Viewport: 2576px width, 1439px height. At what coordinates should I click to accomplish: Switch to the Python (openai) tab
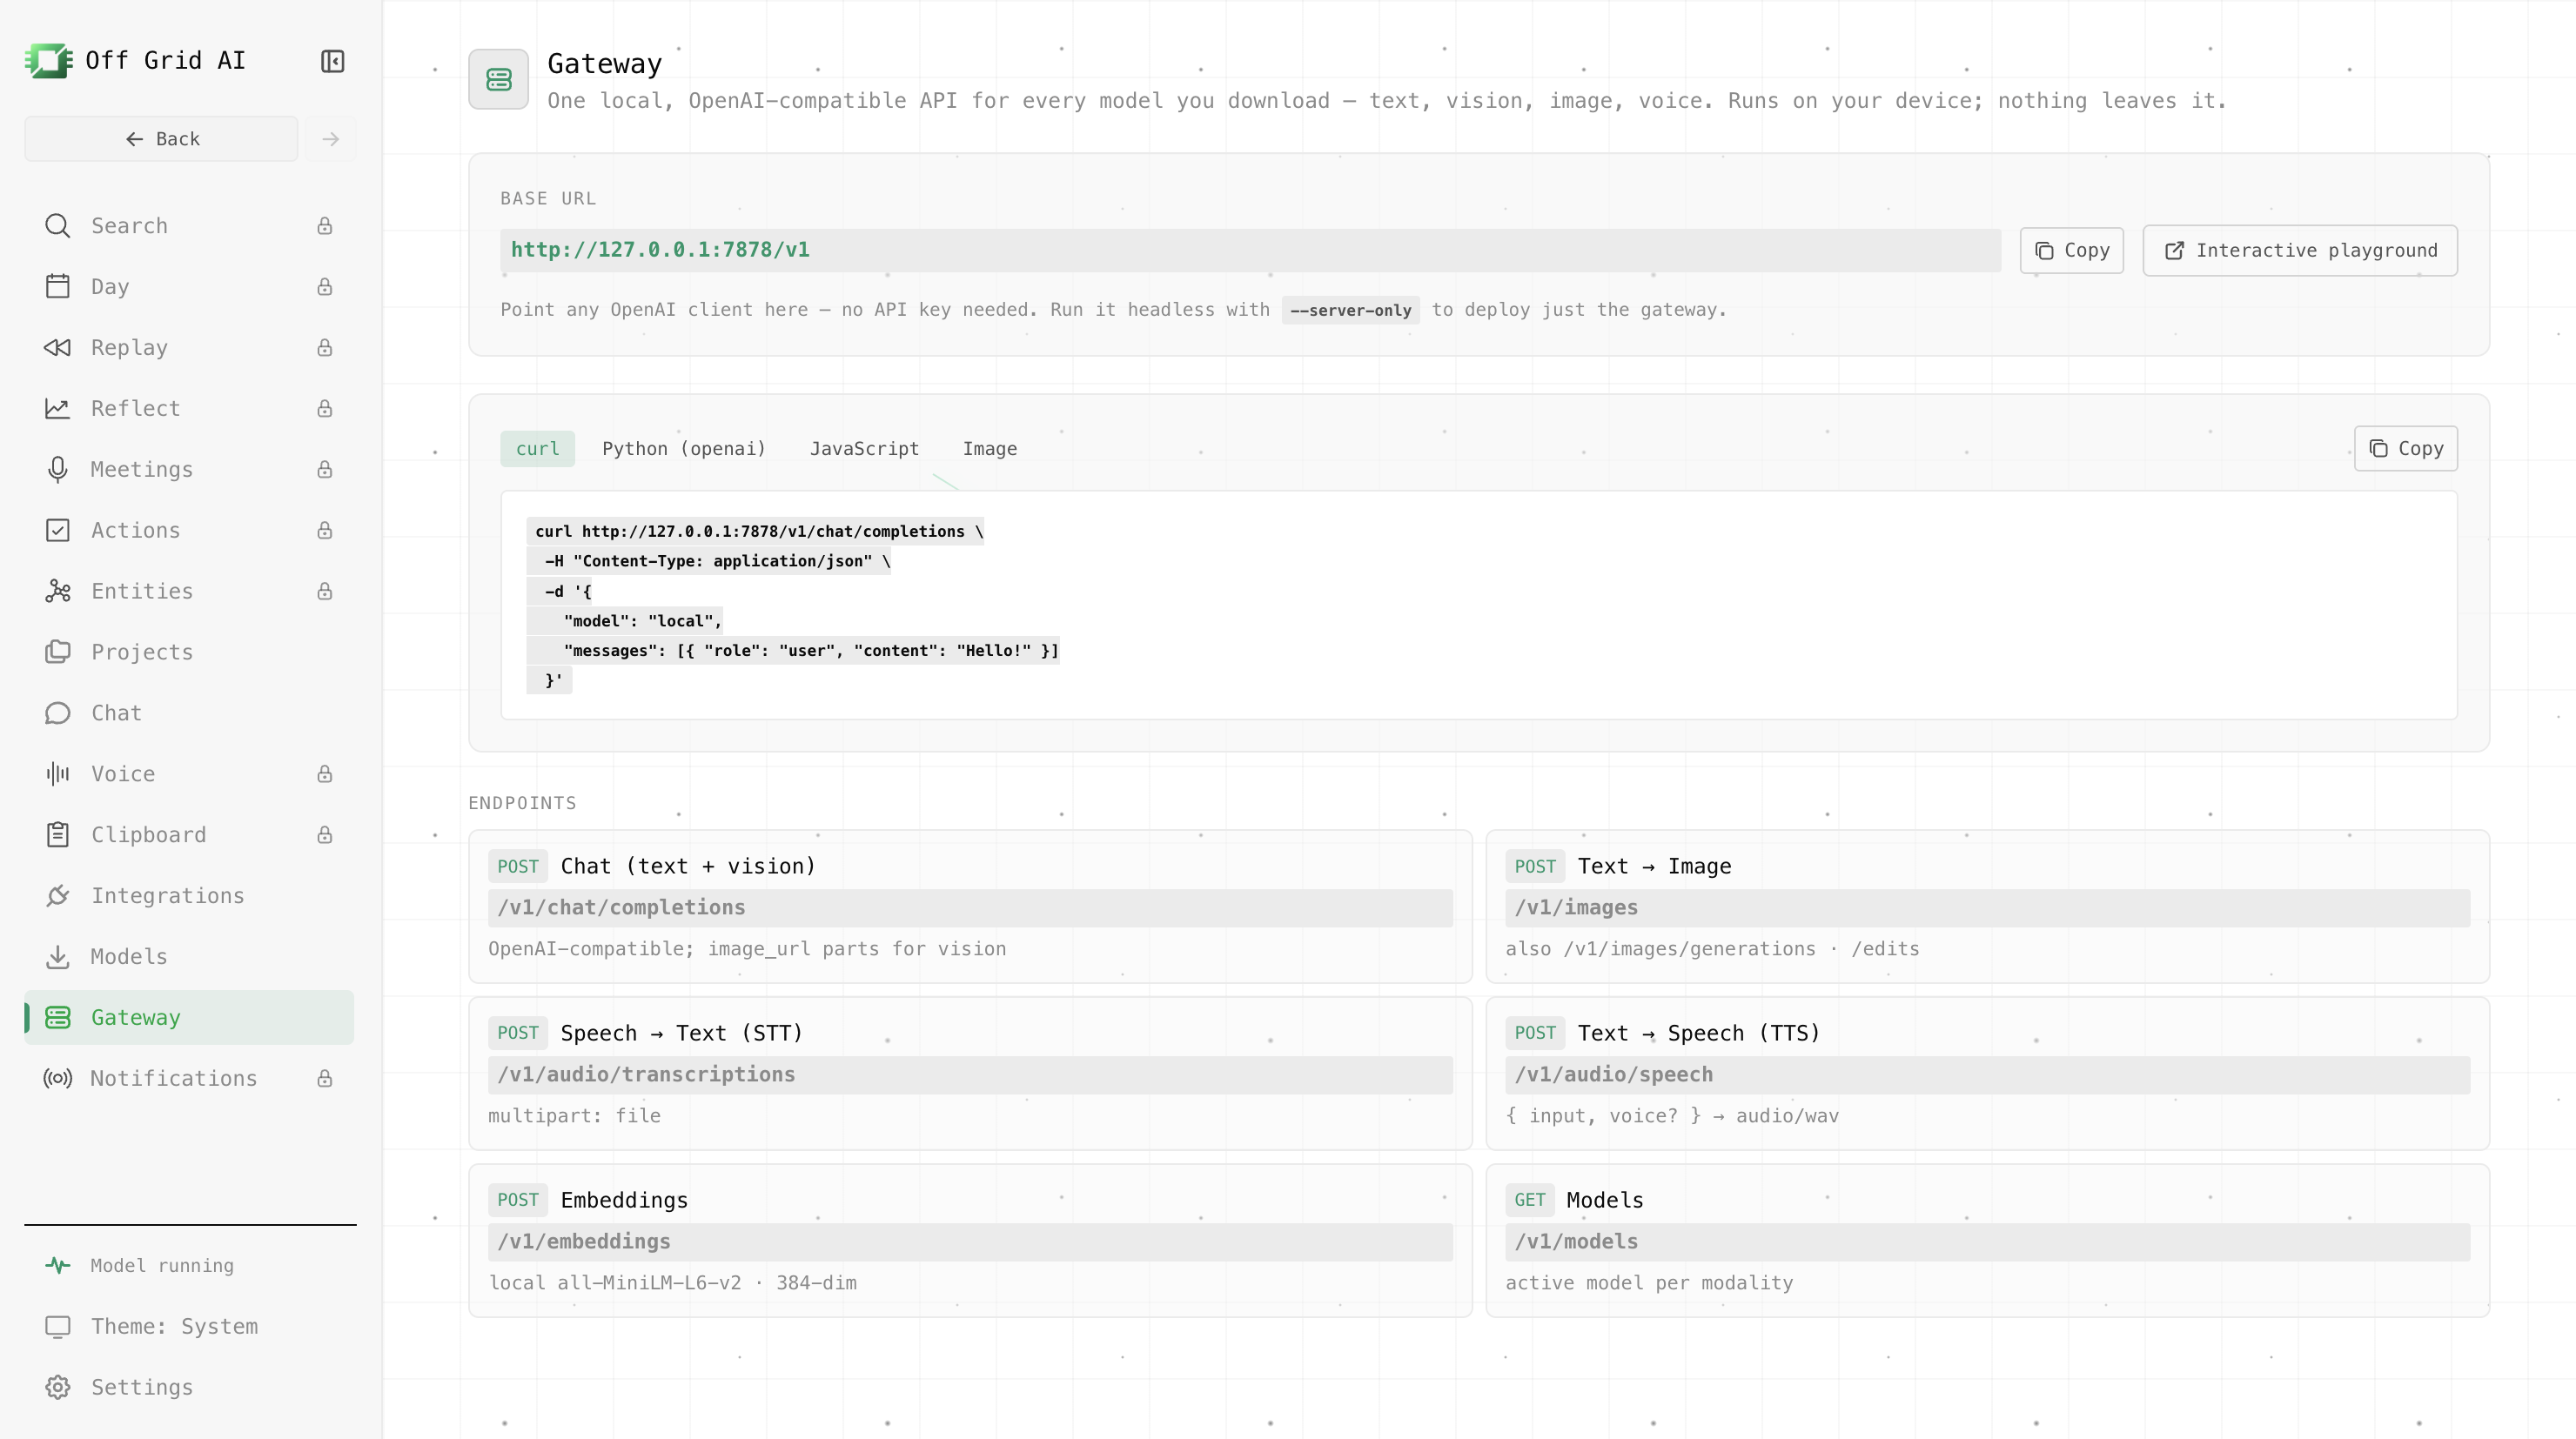[684, 449]
